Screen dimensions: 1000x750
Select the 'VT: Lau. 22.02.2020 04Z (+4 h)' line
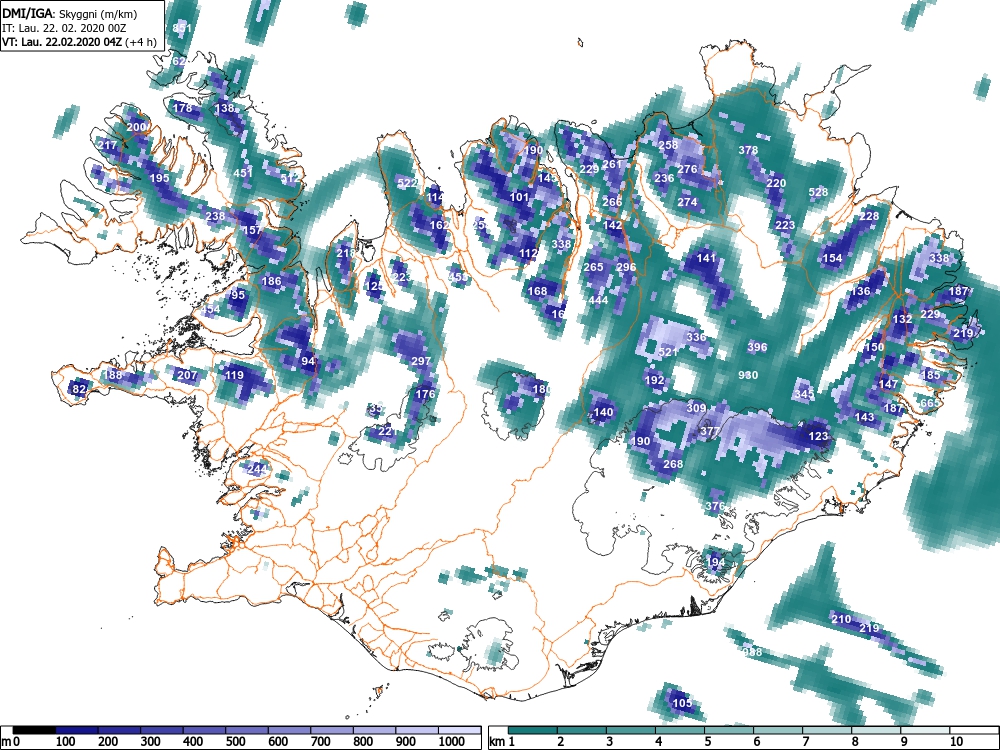[x=79, y=42]
